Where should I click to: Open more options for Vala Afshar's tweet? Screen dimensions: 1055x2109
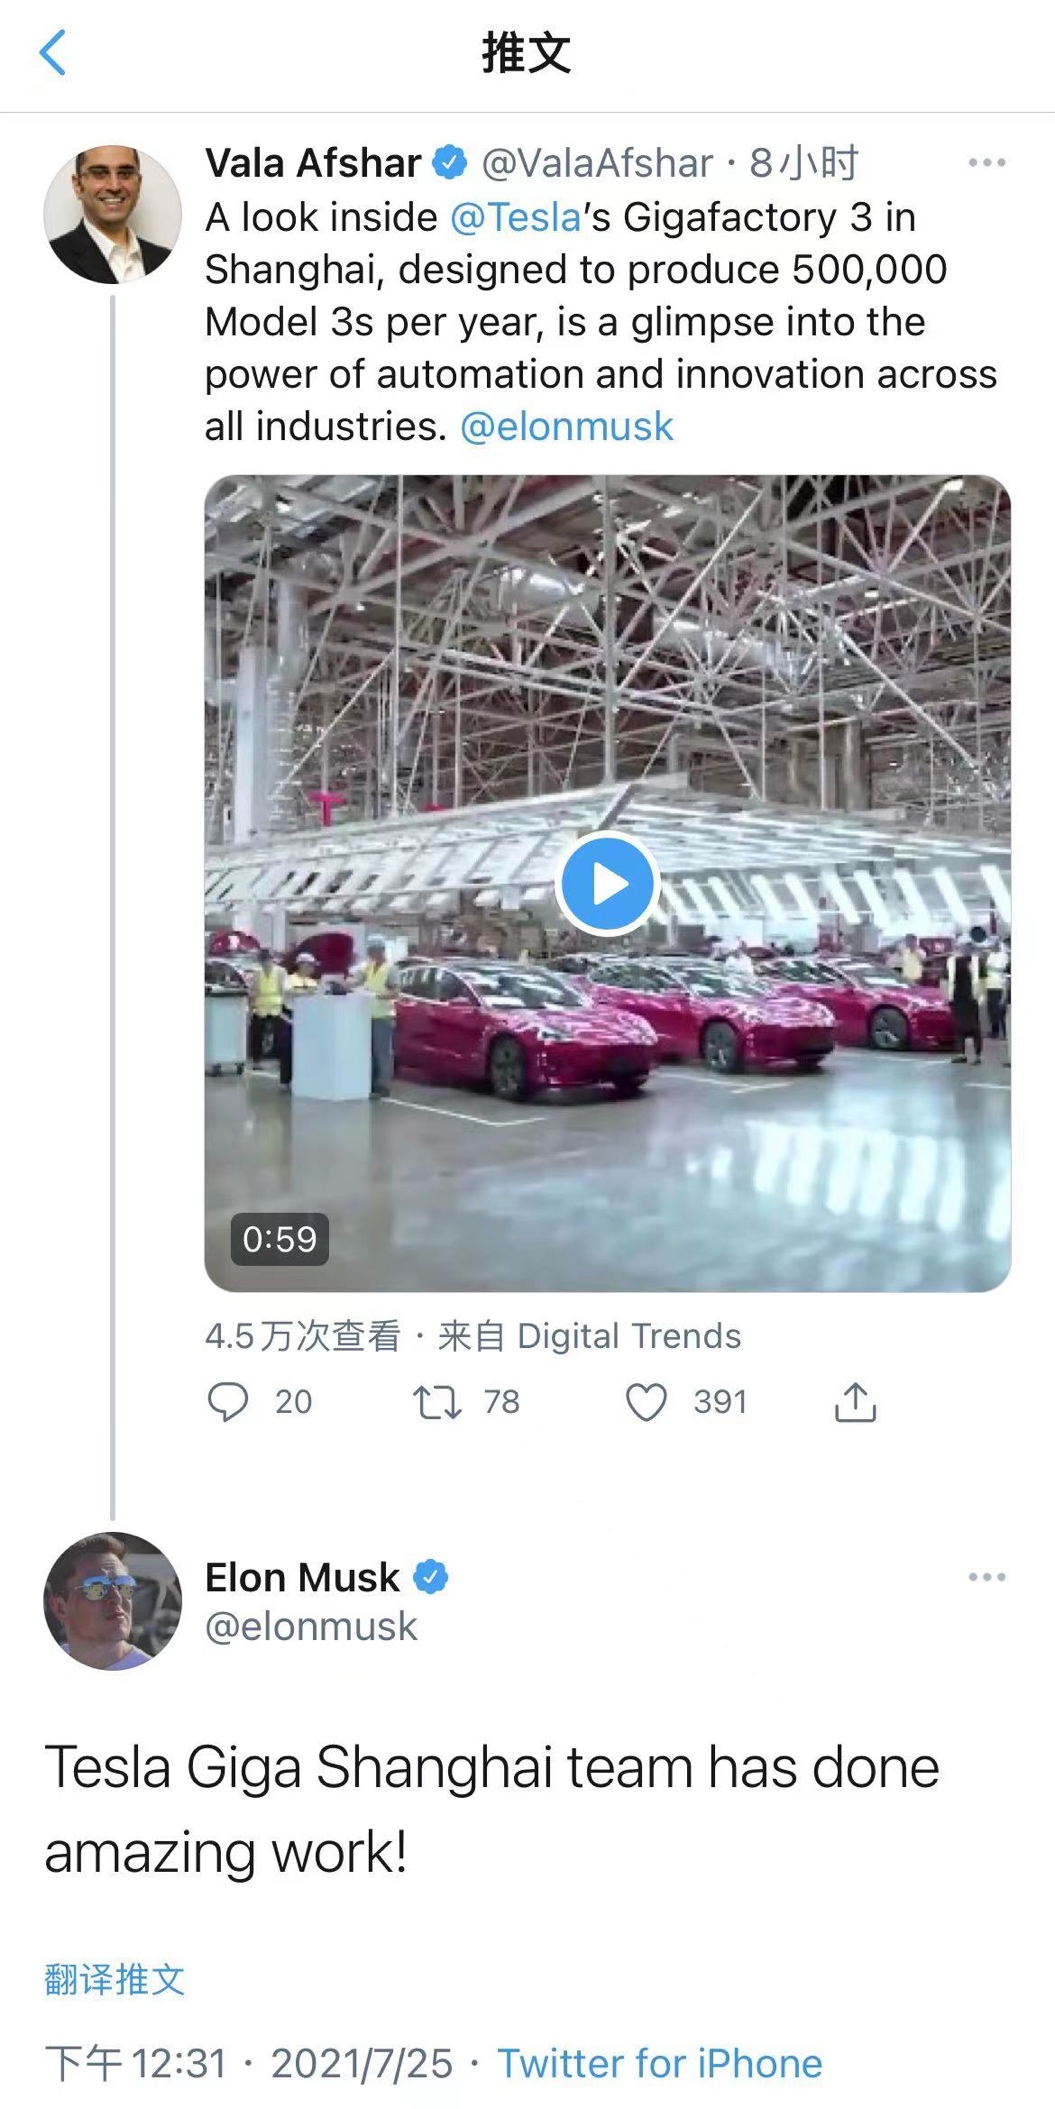(x=986, y=163)
